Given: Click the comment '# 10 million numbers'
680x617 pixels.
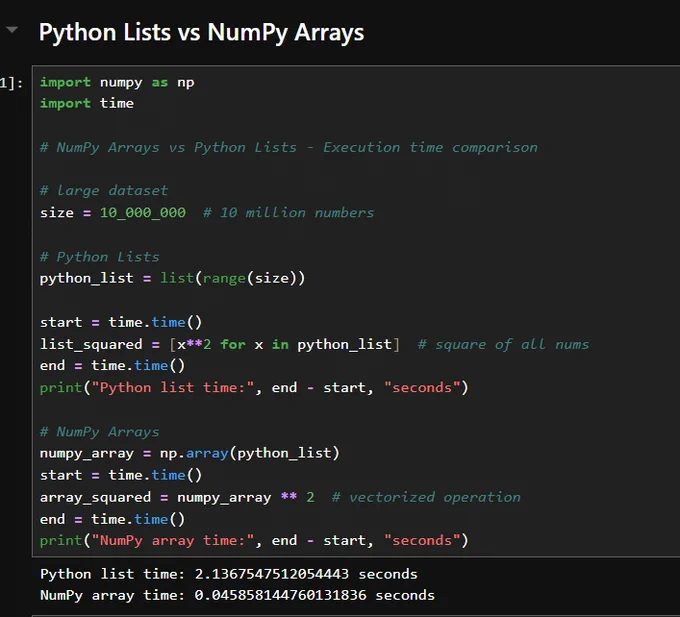Looking at the screenshot, I should coord(288,212).
